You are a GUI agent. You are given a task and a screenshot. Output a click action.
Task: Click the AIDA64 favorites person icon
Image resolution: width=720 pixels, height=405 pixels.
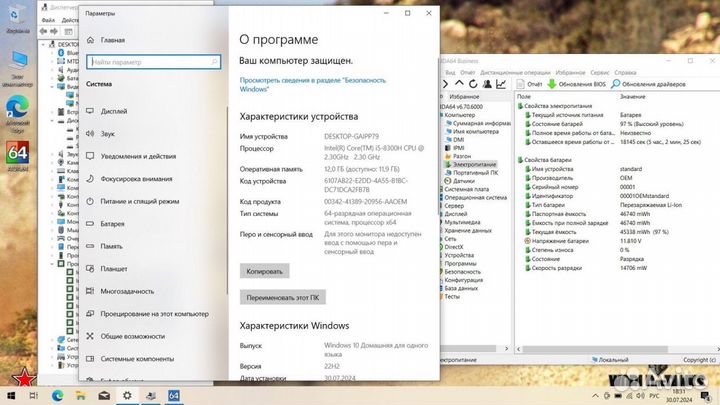tap(487, 84)
